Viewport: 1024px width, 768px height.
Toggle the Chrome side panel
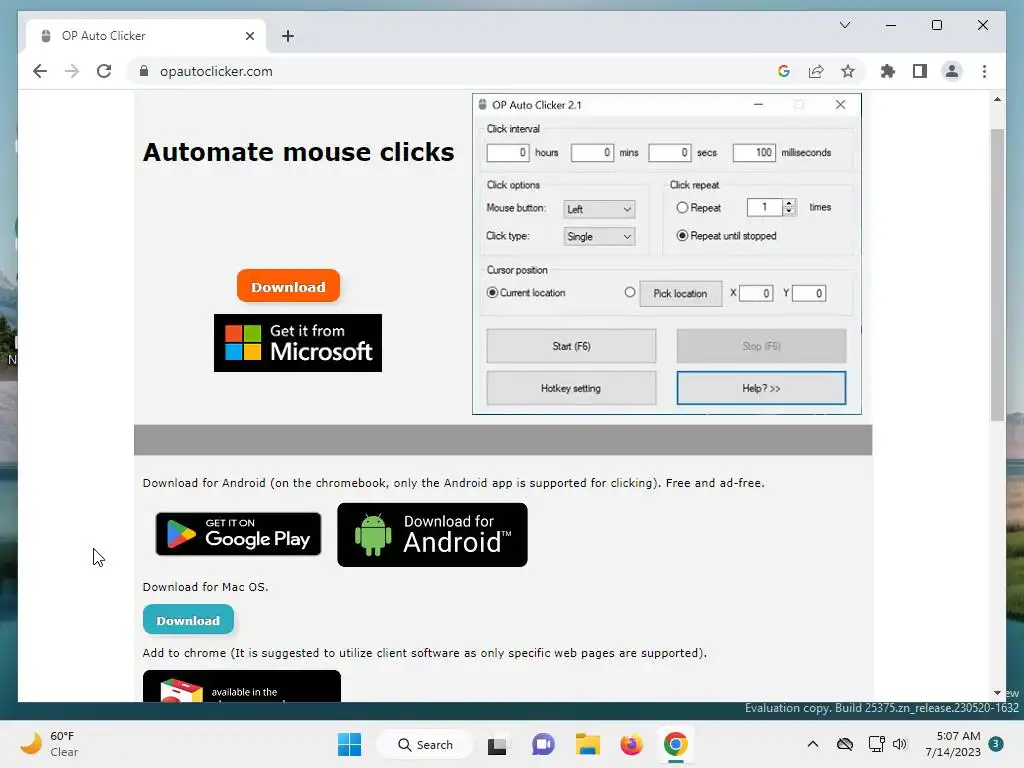920,71
